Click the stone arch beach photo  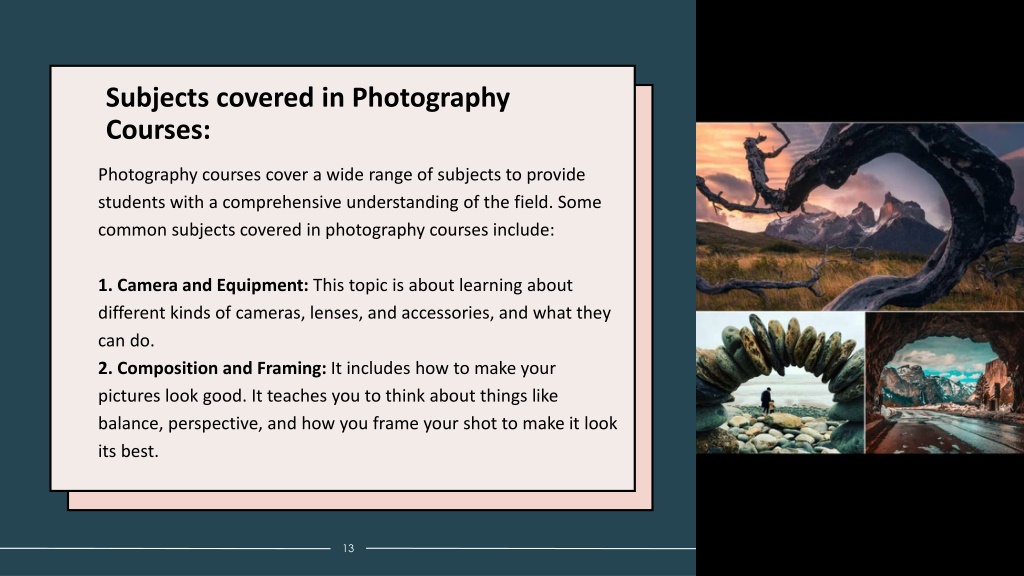780,383
